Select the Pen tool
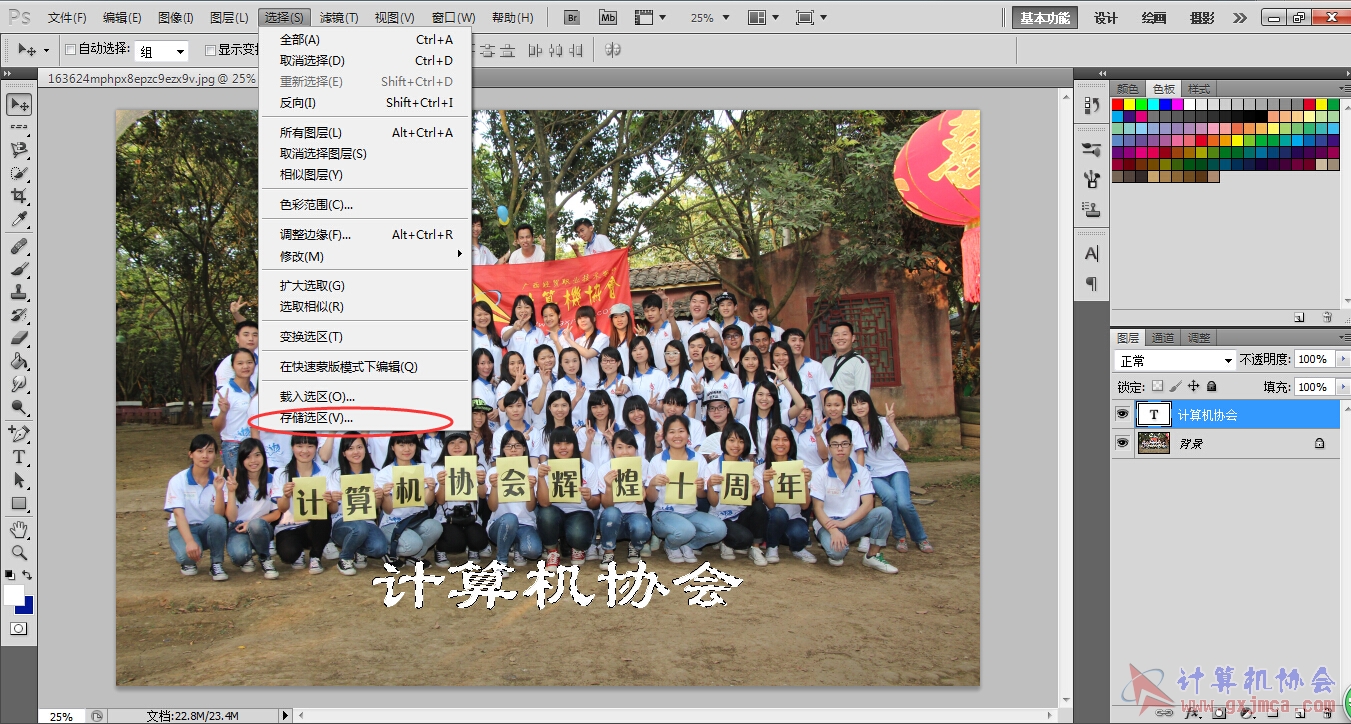1351x724 pixels. point(19,434)
